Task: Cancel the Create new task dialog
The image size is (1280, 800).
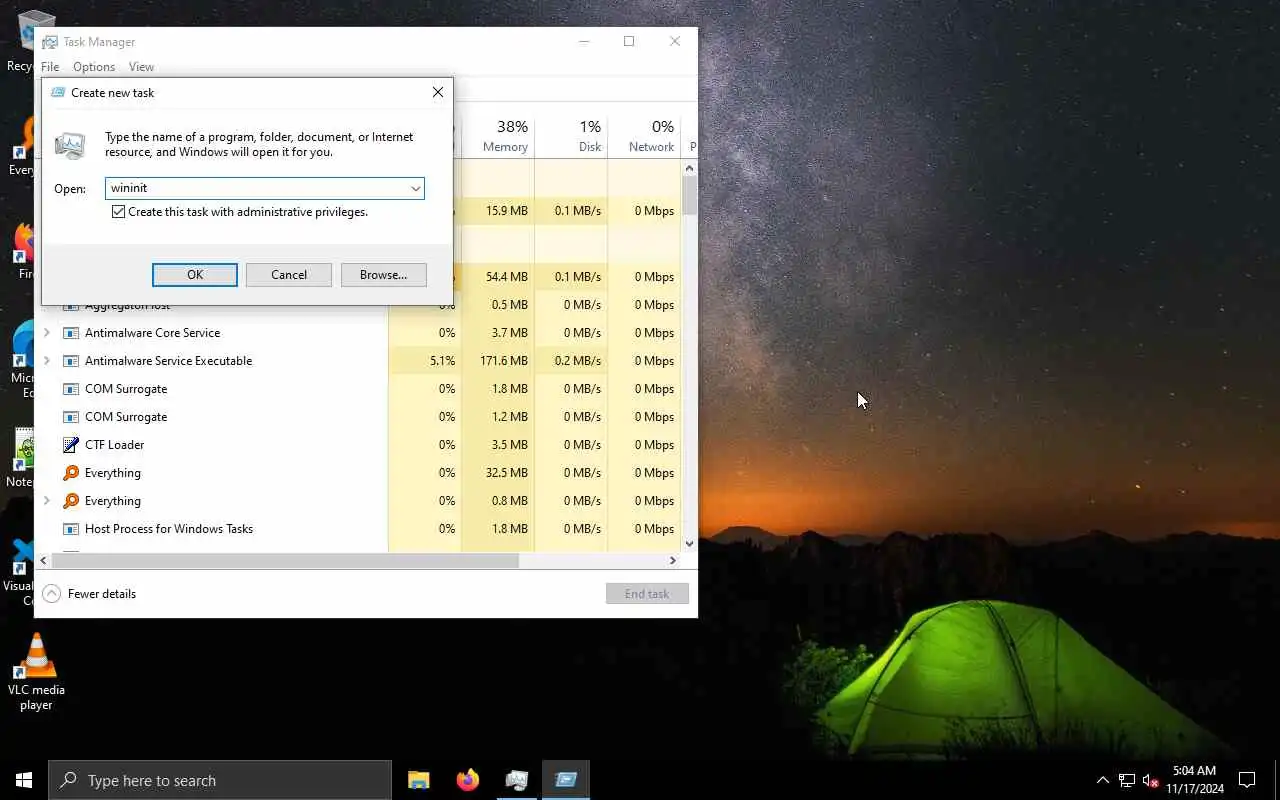Action: coord(289,275)
